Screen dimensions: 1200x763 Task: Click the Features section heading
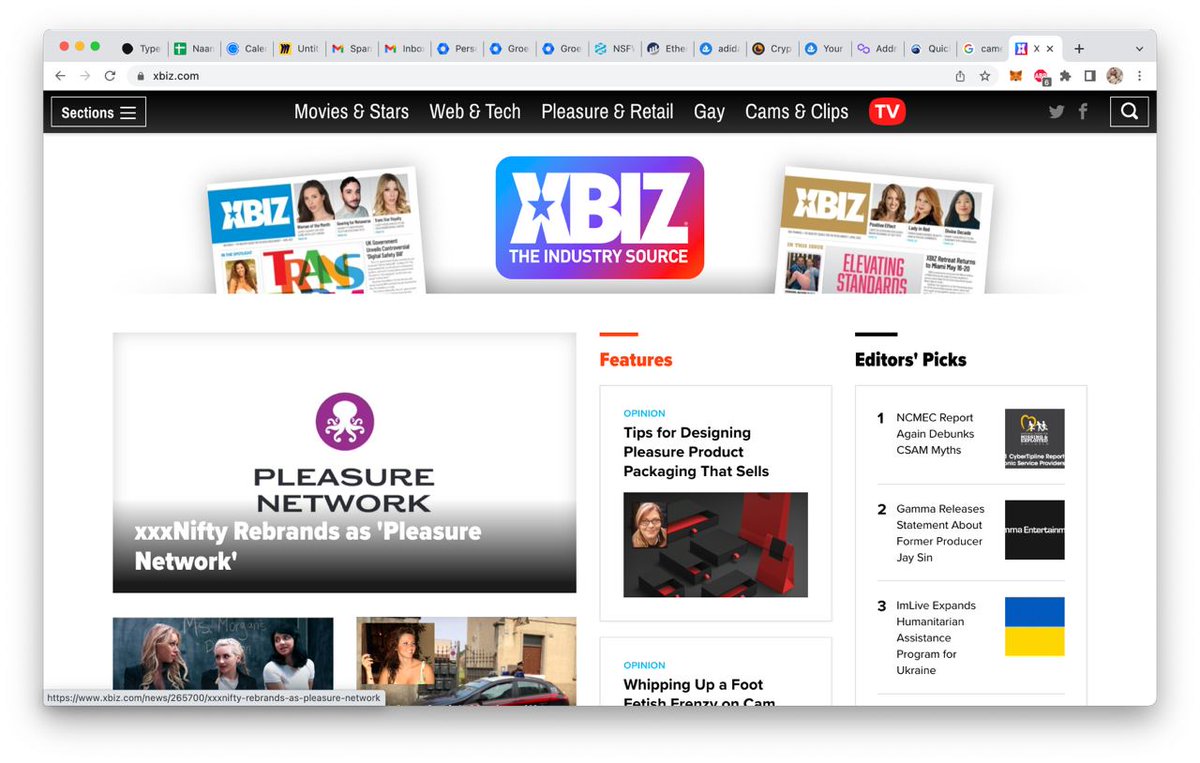[x=636, y=360]
